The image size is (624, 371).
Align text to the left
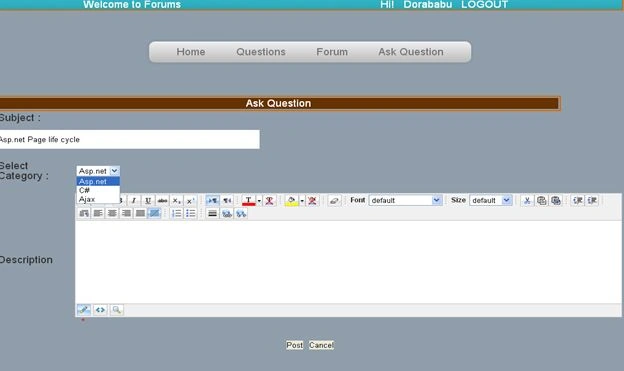[x=98, y=214]
